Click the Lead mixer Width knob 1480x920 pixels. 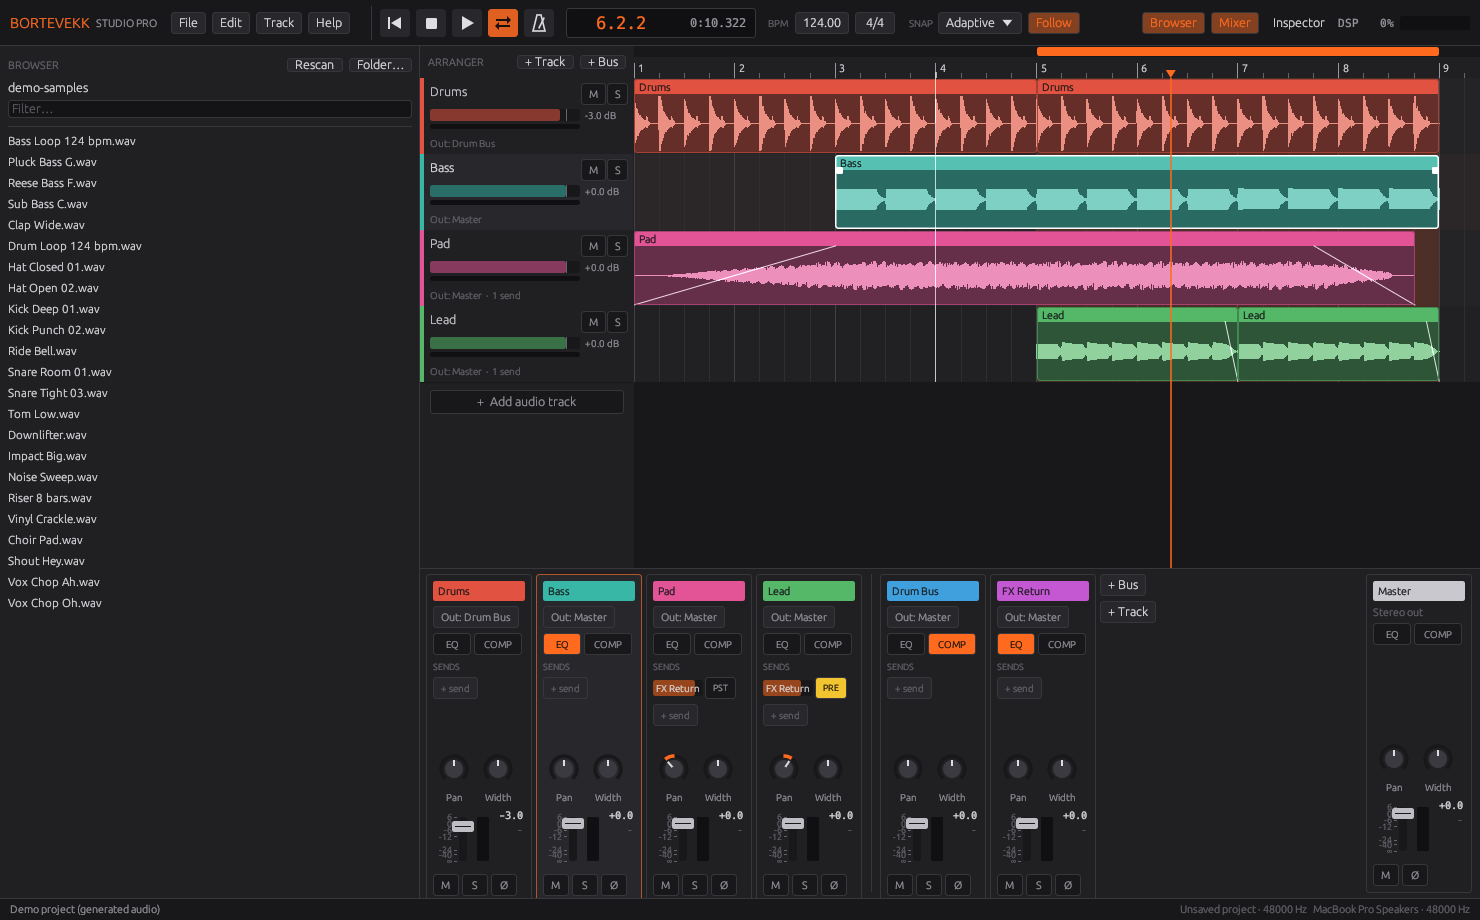(828, 768)
